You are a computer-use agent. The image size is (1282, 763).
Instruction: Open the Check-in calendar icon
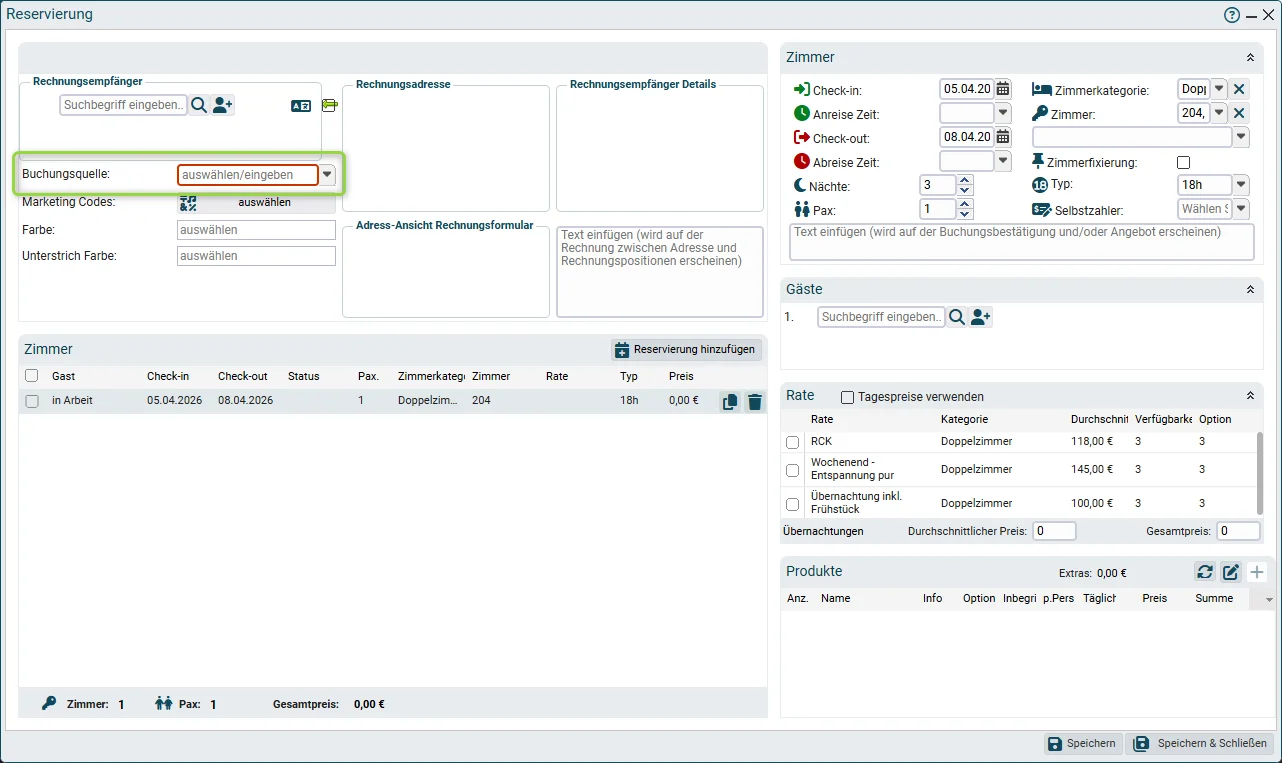[x=1003, y=89]
